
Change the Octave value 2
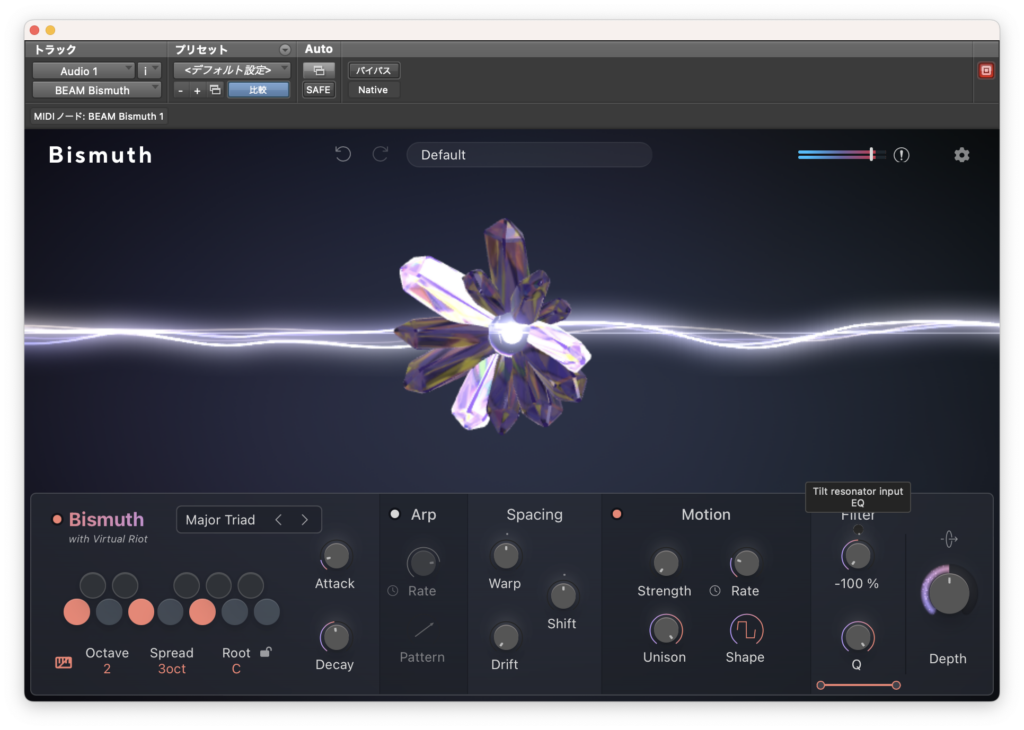(107, 669)
